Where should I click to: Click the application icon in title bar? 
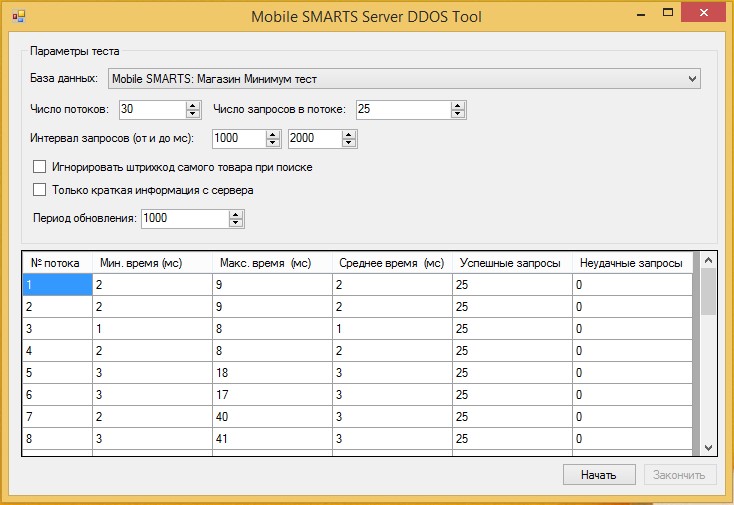[18, 17]
